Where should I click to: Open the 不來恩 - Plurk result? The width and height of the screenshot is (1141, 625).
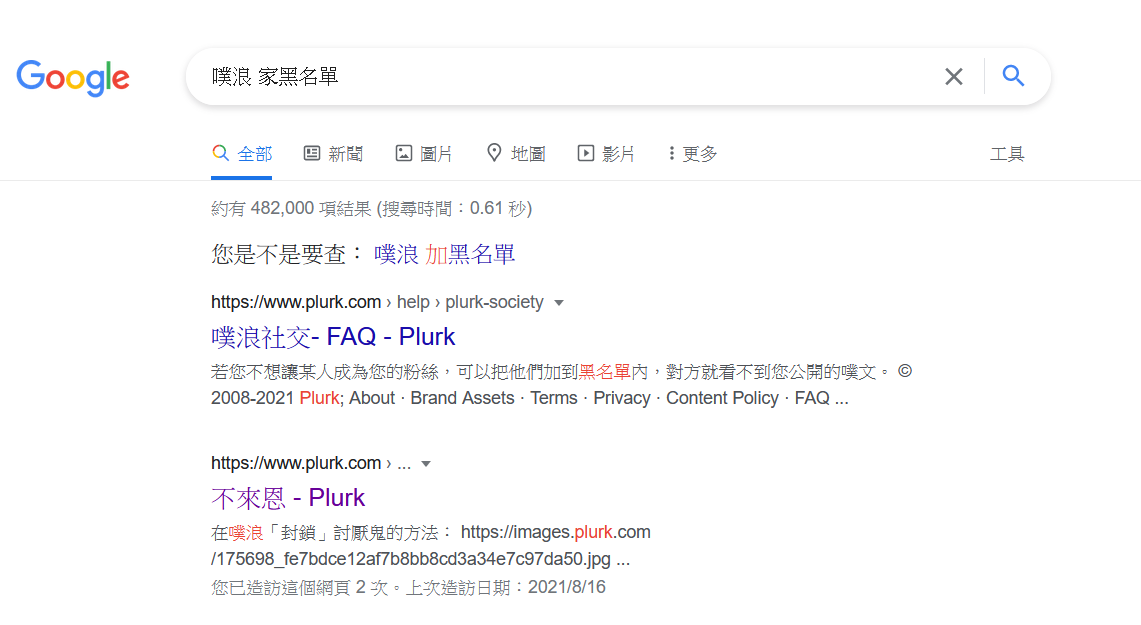pos(288,498)
